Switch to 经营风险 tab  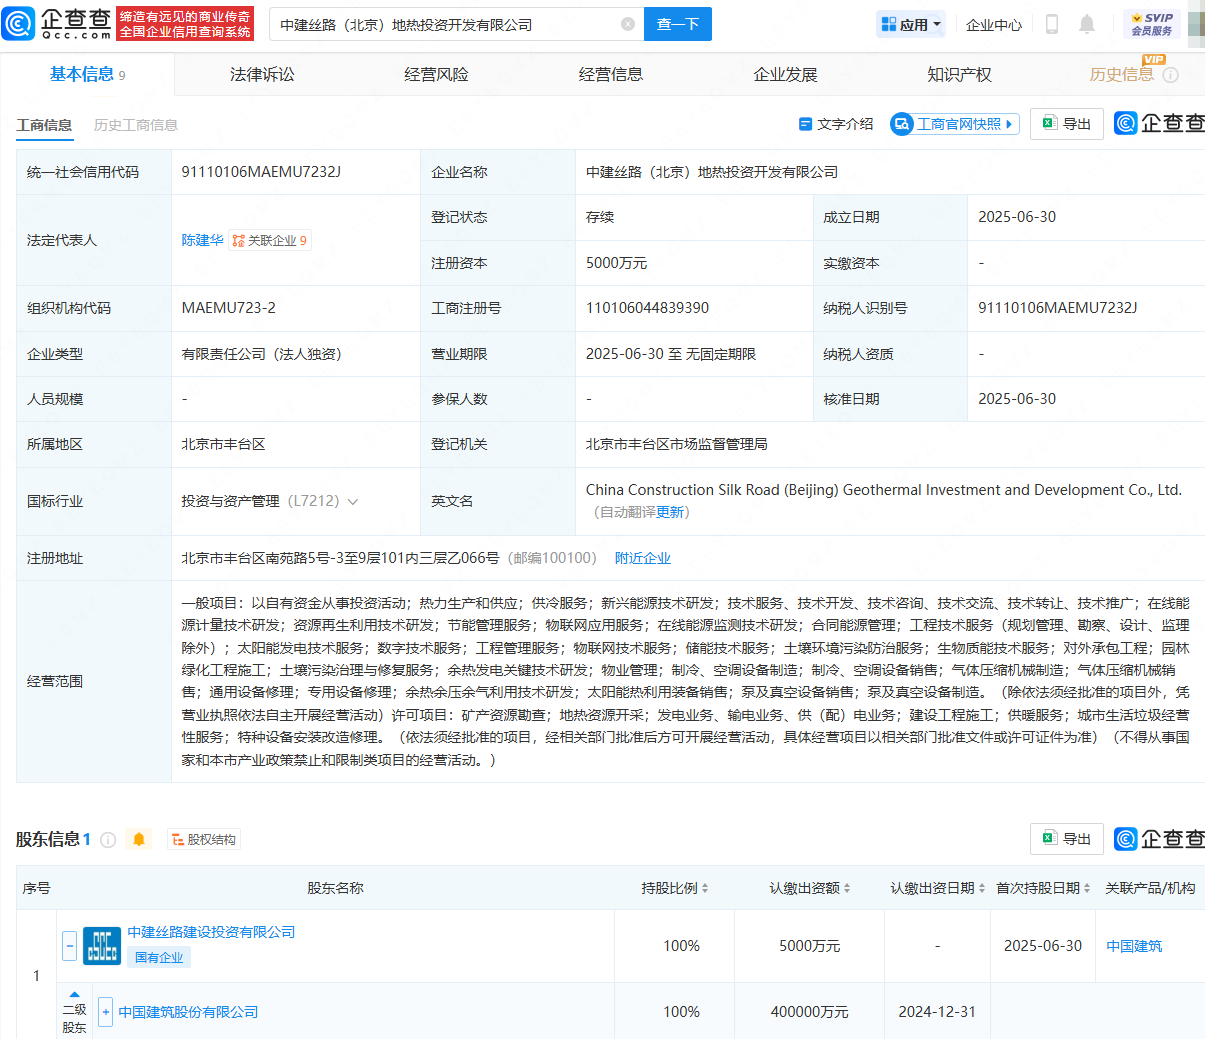tap(436, 75)
